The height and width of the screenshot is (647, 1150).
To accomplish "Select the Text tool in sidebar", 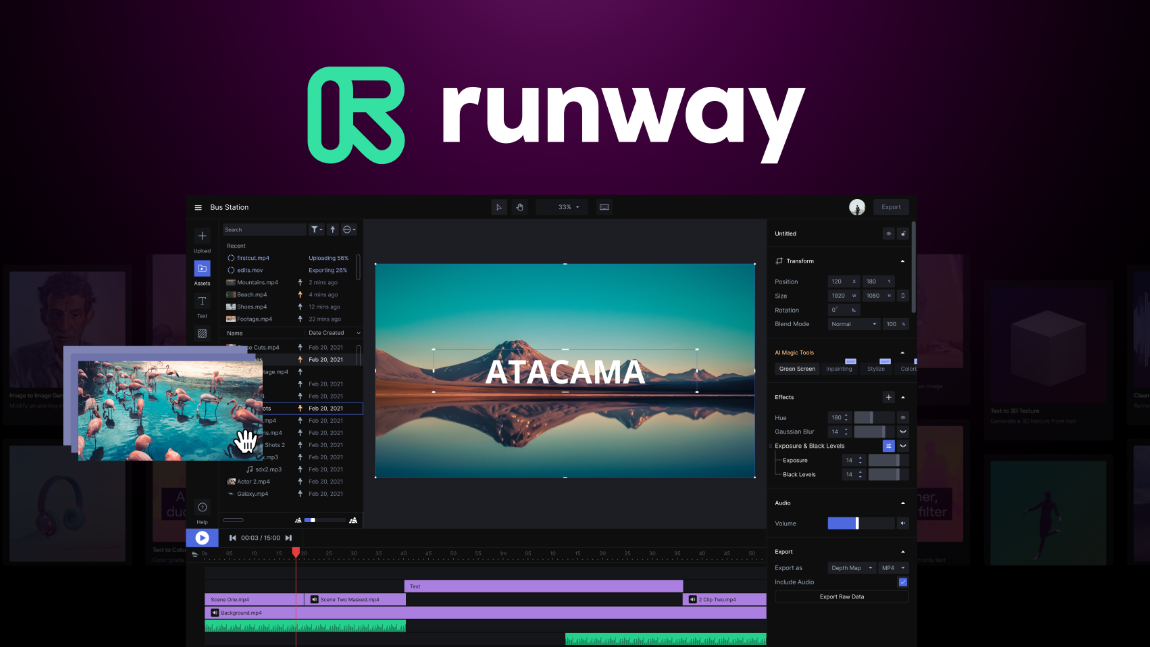I will coord(202,301).
